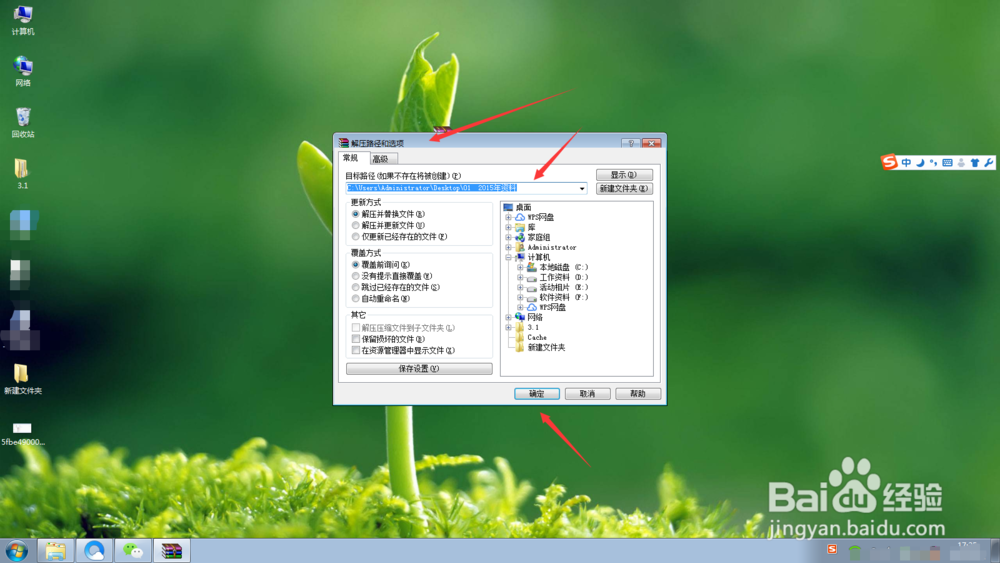
Task: Click the WinRAR taskbar icon
Action: pos(172,551)
